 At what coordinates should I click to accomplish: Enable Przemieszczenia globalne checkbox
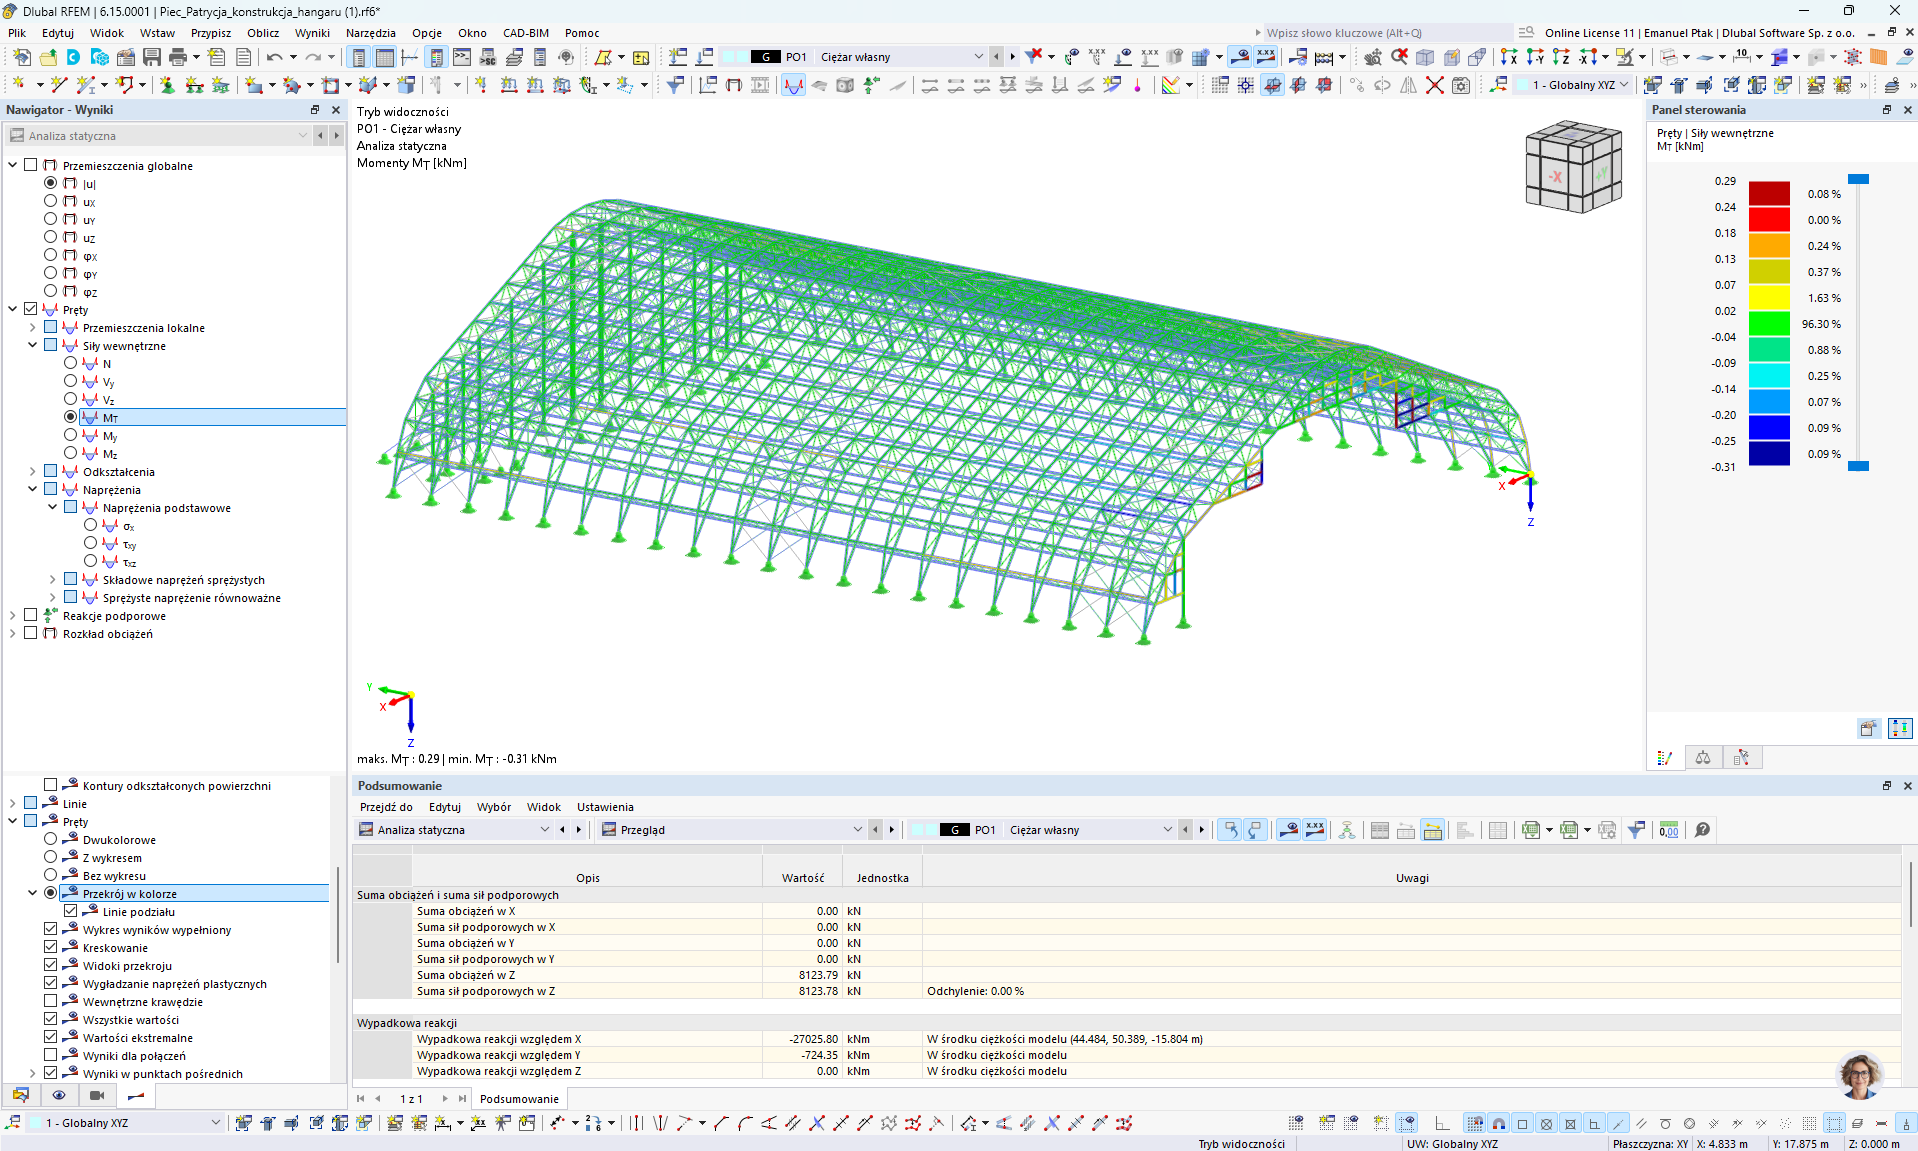(x=31, y=165)
